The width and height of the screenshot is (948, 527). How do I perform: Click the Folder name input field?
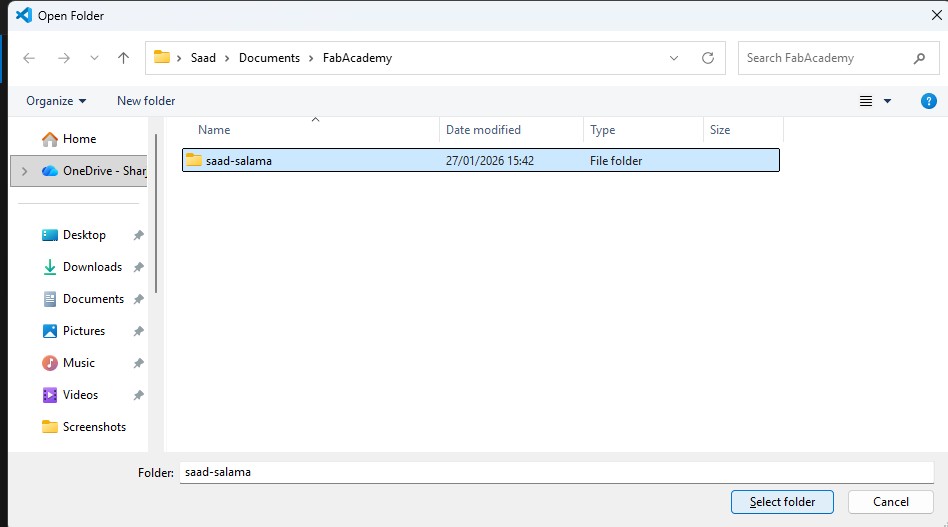point(557,473)
